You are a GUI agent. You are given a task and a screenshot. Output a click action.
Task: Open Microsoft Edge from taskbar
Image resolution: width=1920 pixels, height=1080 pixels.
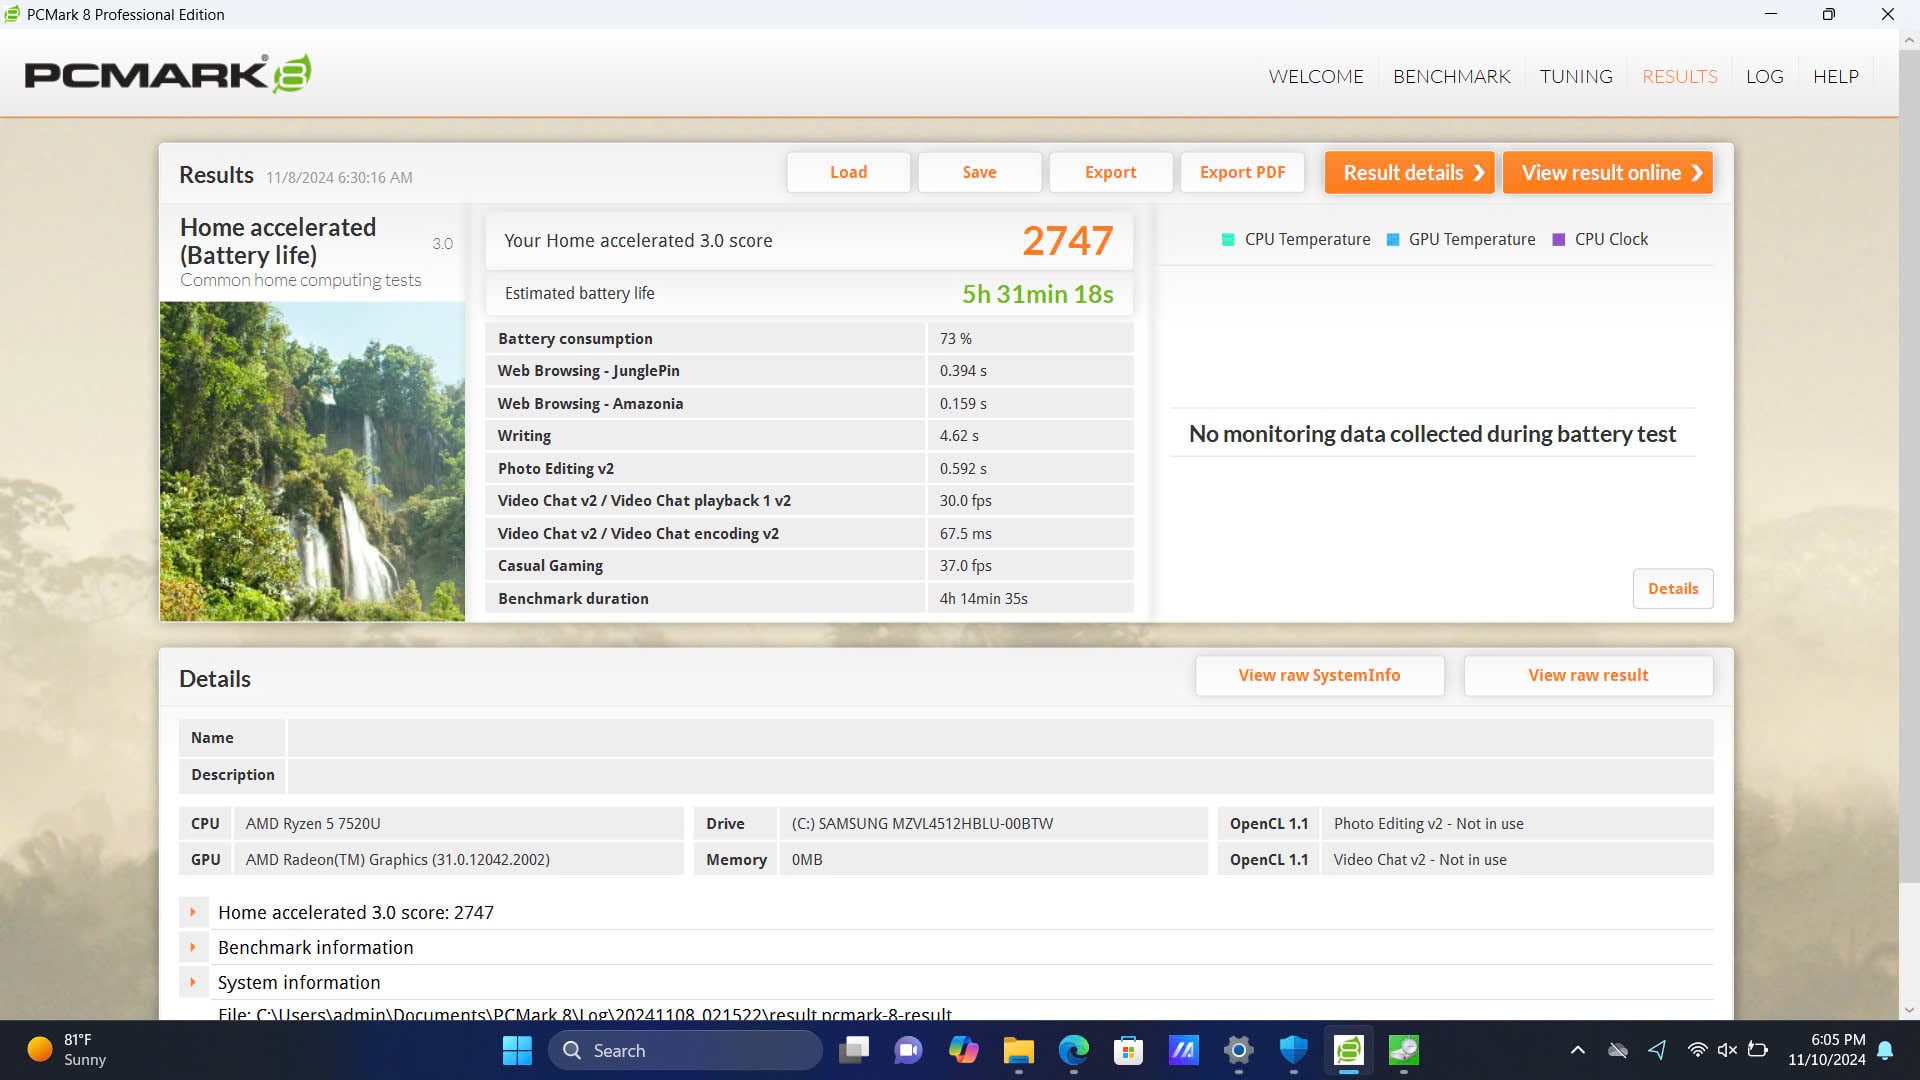(1073, 1050)
